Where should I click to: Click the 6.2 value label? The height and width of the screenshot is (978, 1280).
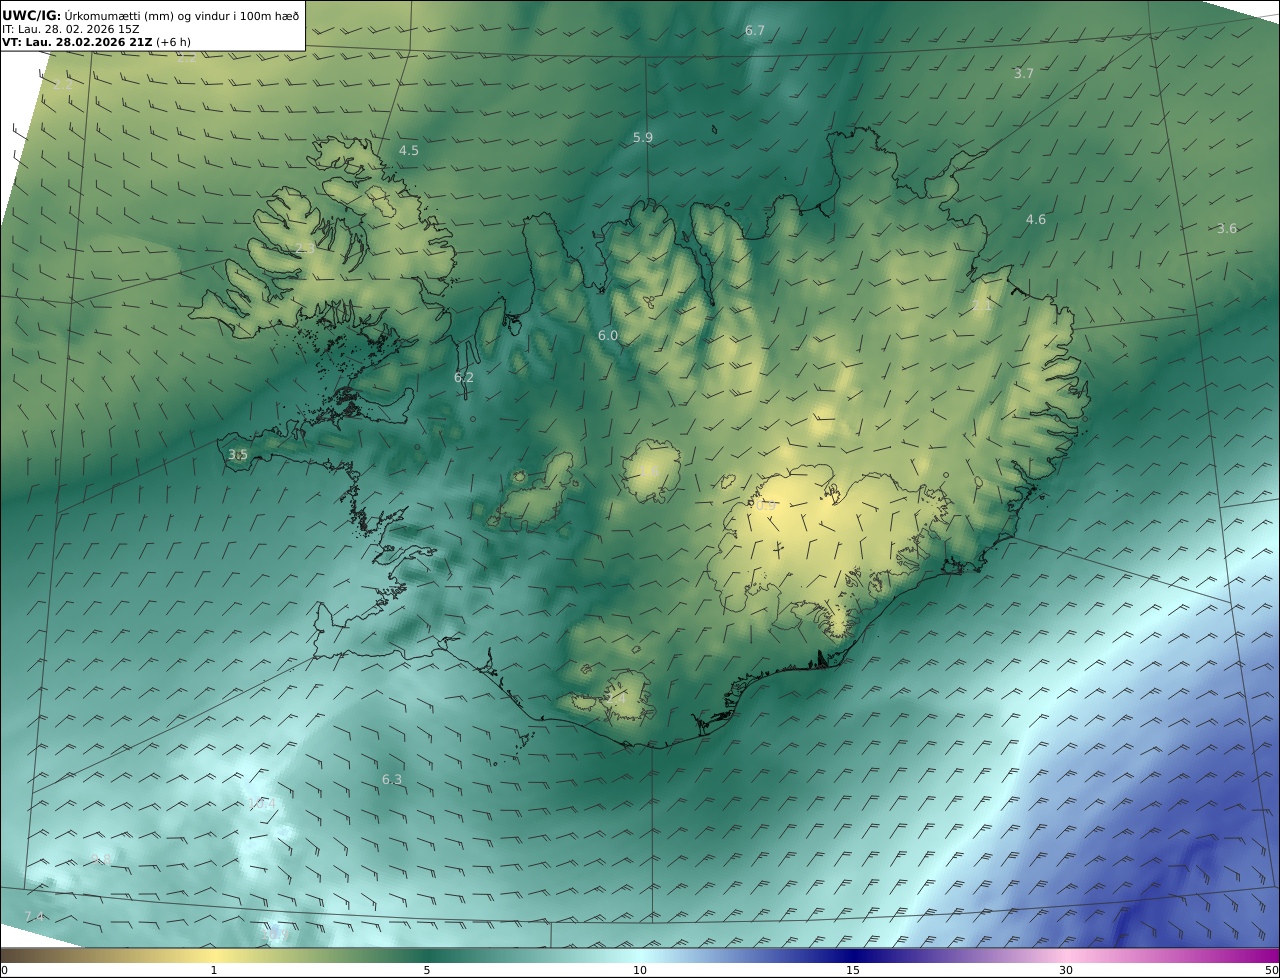point(464,378)
